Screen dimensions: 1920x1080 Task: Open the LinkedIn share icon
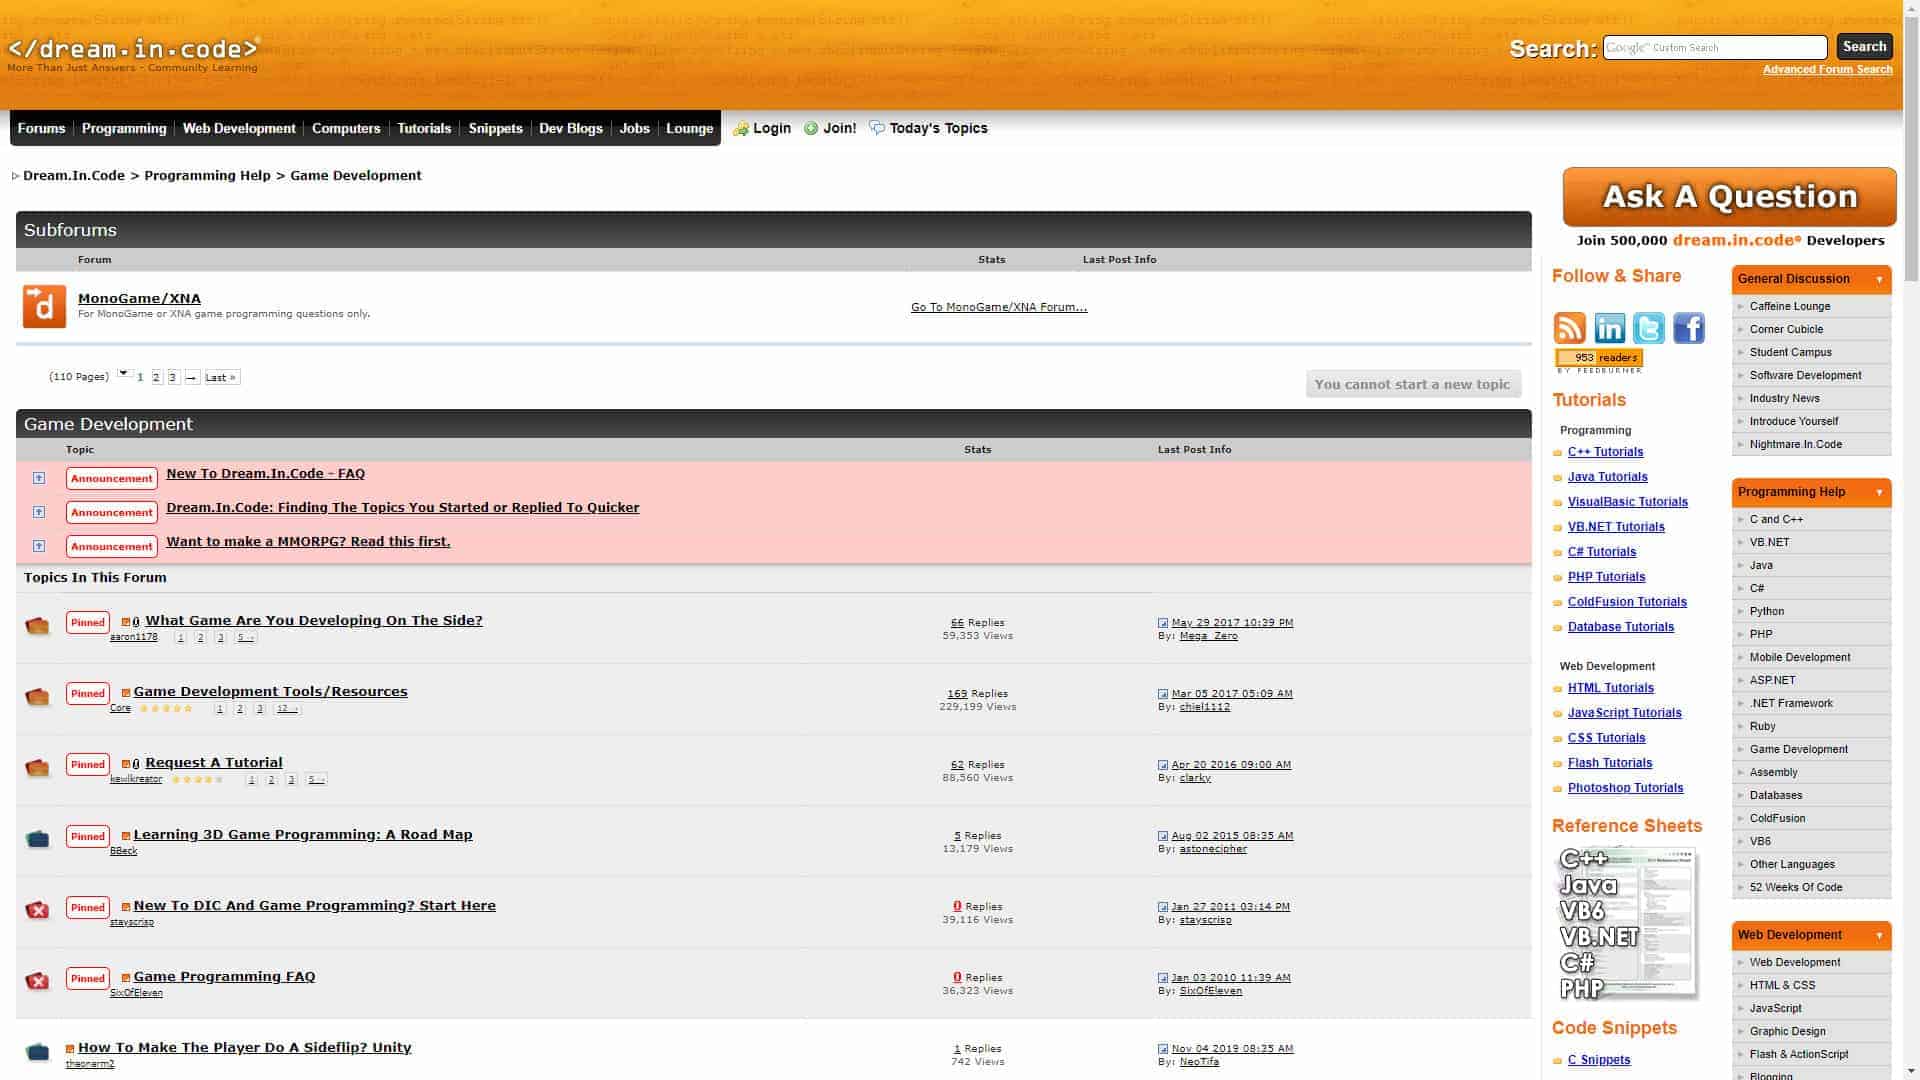coord(1610,327)
